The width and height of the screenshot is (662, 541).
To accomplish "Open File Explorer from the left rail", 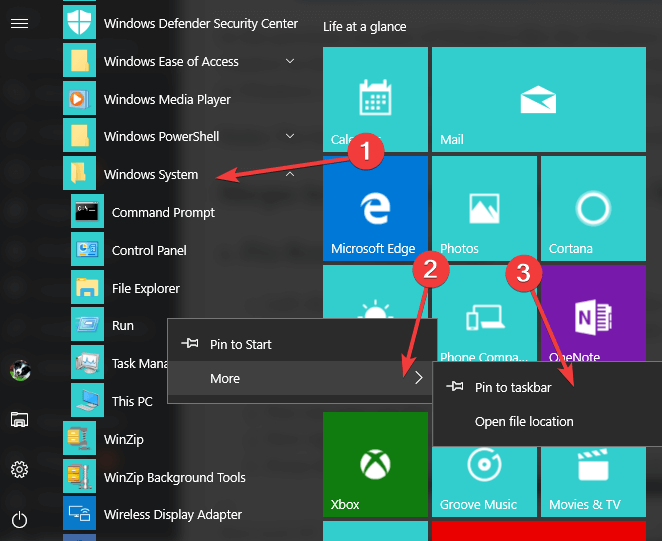I will click(x=19, y=420).
